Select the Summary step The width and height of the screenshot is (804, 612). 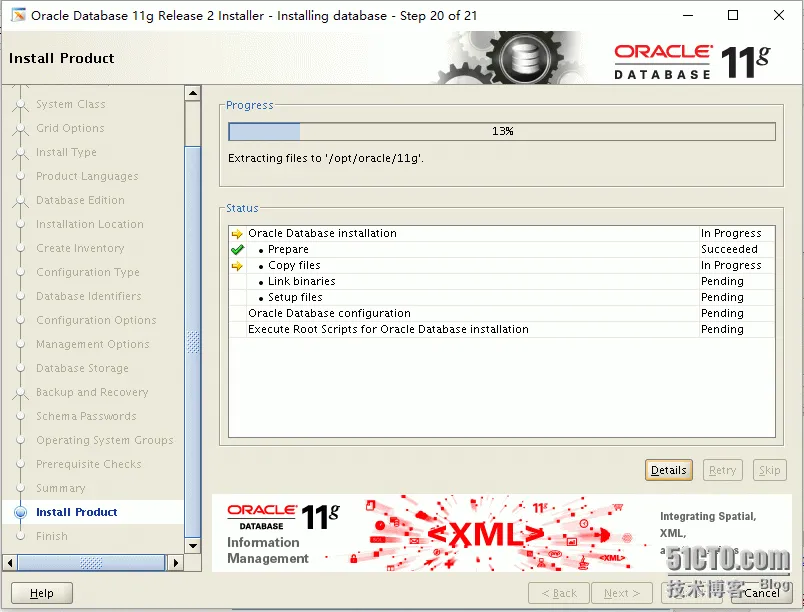[x=61, y=488]
